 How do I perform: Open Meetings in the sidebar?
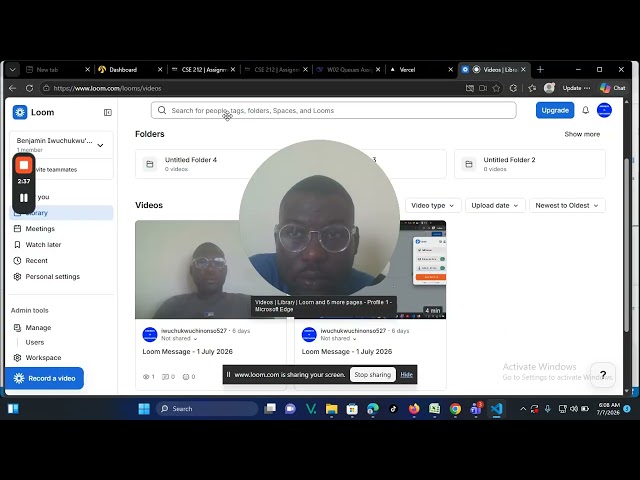click(x=61, y=229)
